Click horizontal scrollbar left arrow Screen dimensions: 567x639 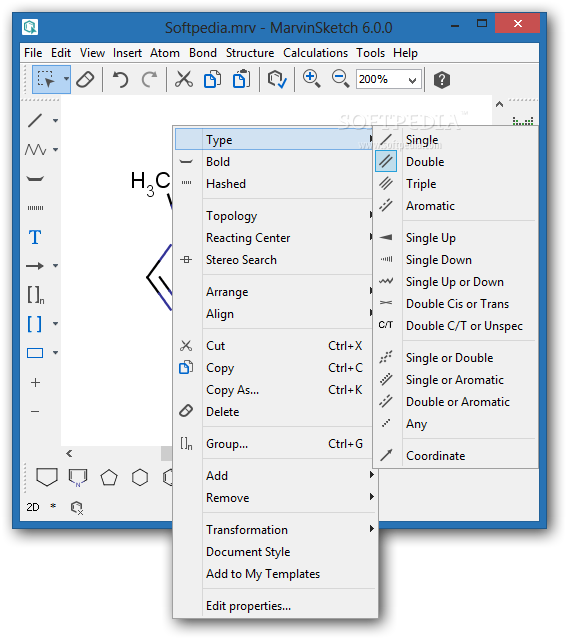pos(69,453)
